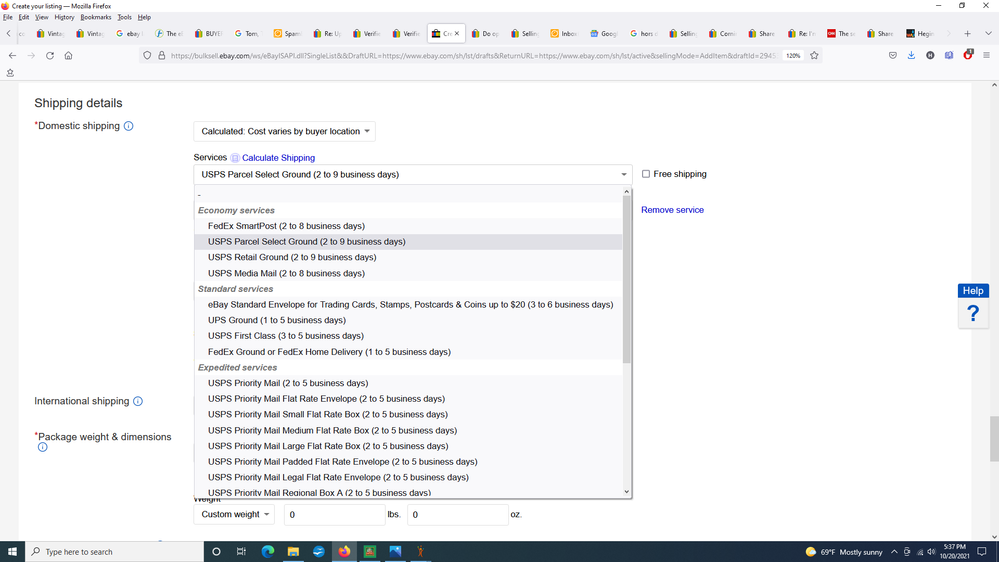Open Firefox from the taskbar
Screen dimensions: 999x562
point(344,551)
